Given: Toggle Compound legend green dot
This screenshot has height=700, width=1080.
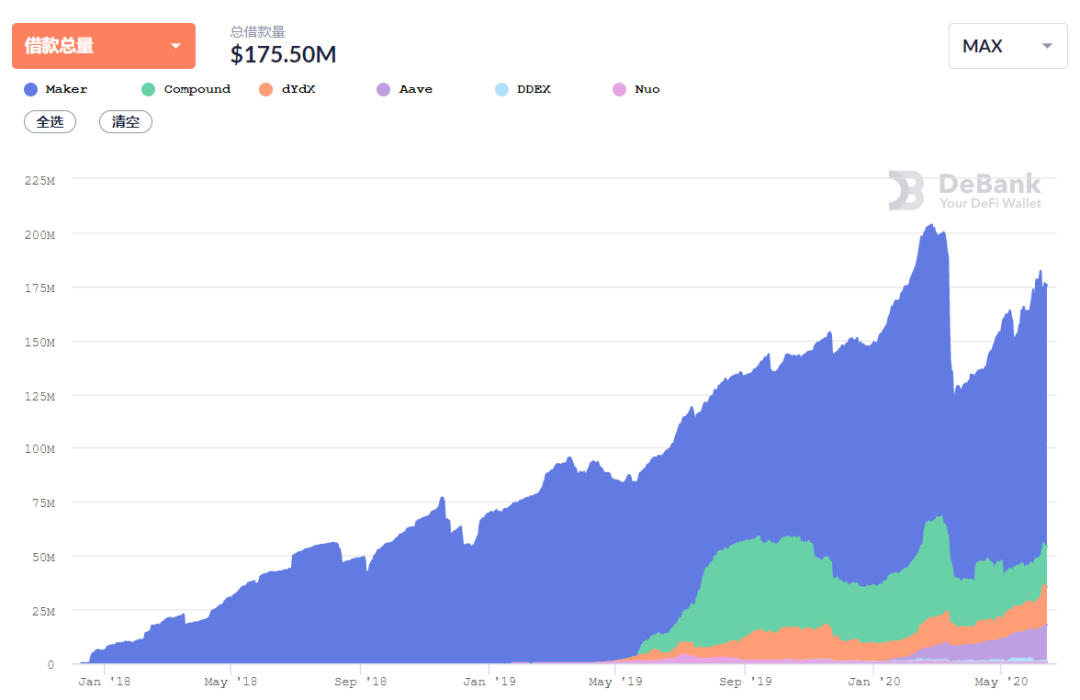Looking at the screenshot, I should pos(148,90).
